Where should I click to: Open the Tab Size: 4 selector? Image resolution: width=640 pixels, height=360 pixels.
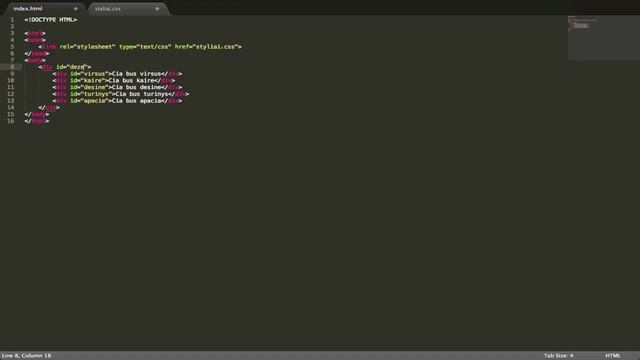click(x=558, y=356)
